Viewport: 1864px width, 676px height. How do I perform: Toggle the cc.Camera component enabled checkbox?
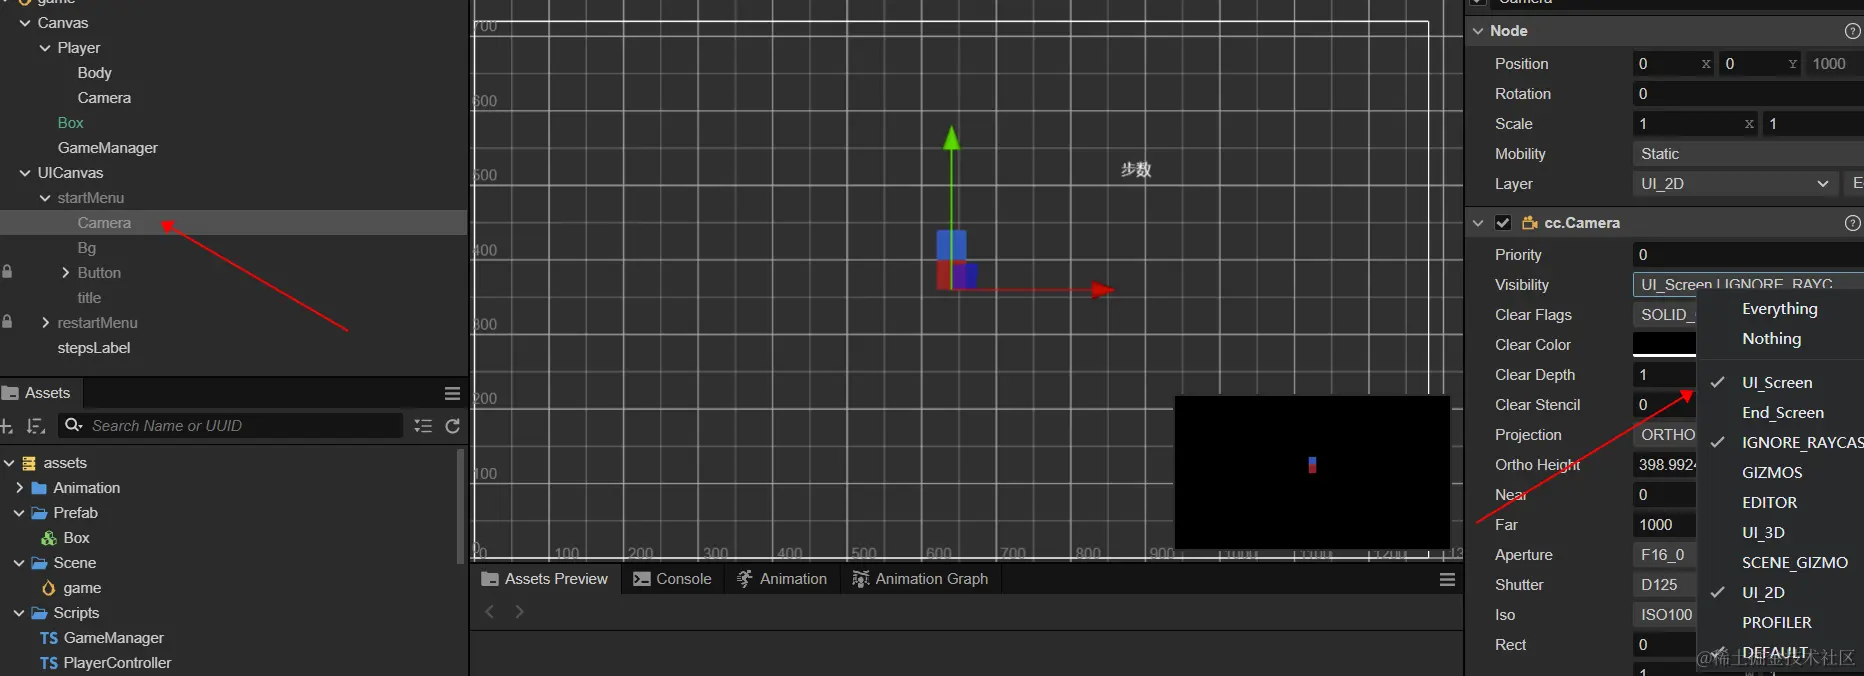point(1503,223)
